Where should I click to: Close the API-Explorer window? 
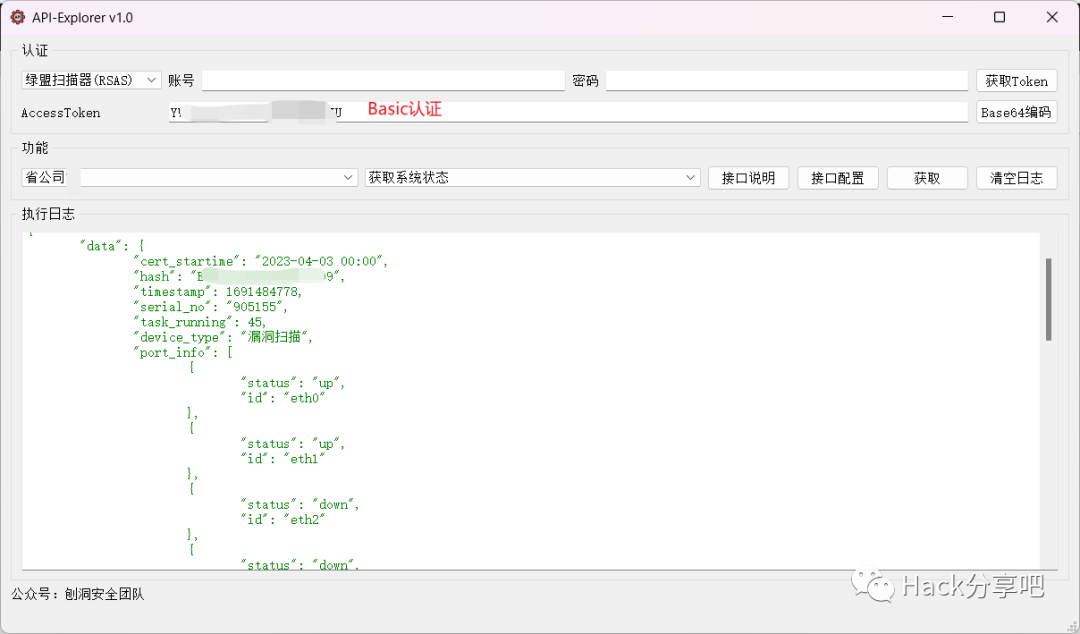pyautogui.click(x=1052, y=17)
